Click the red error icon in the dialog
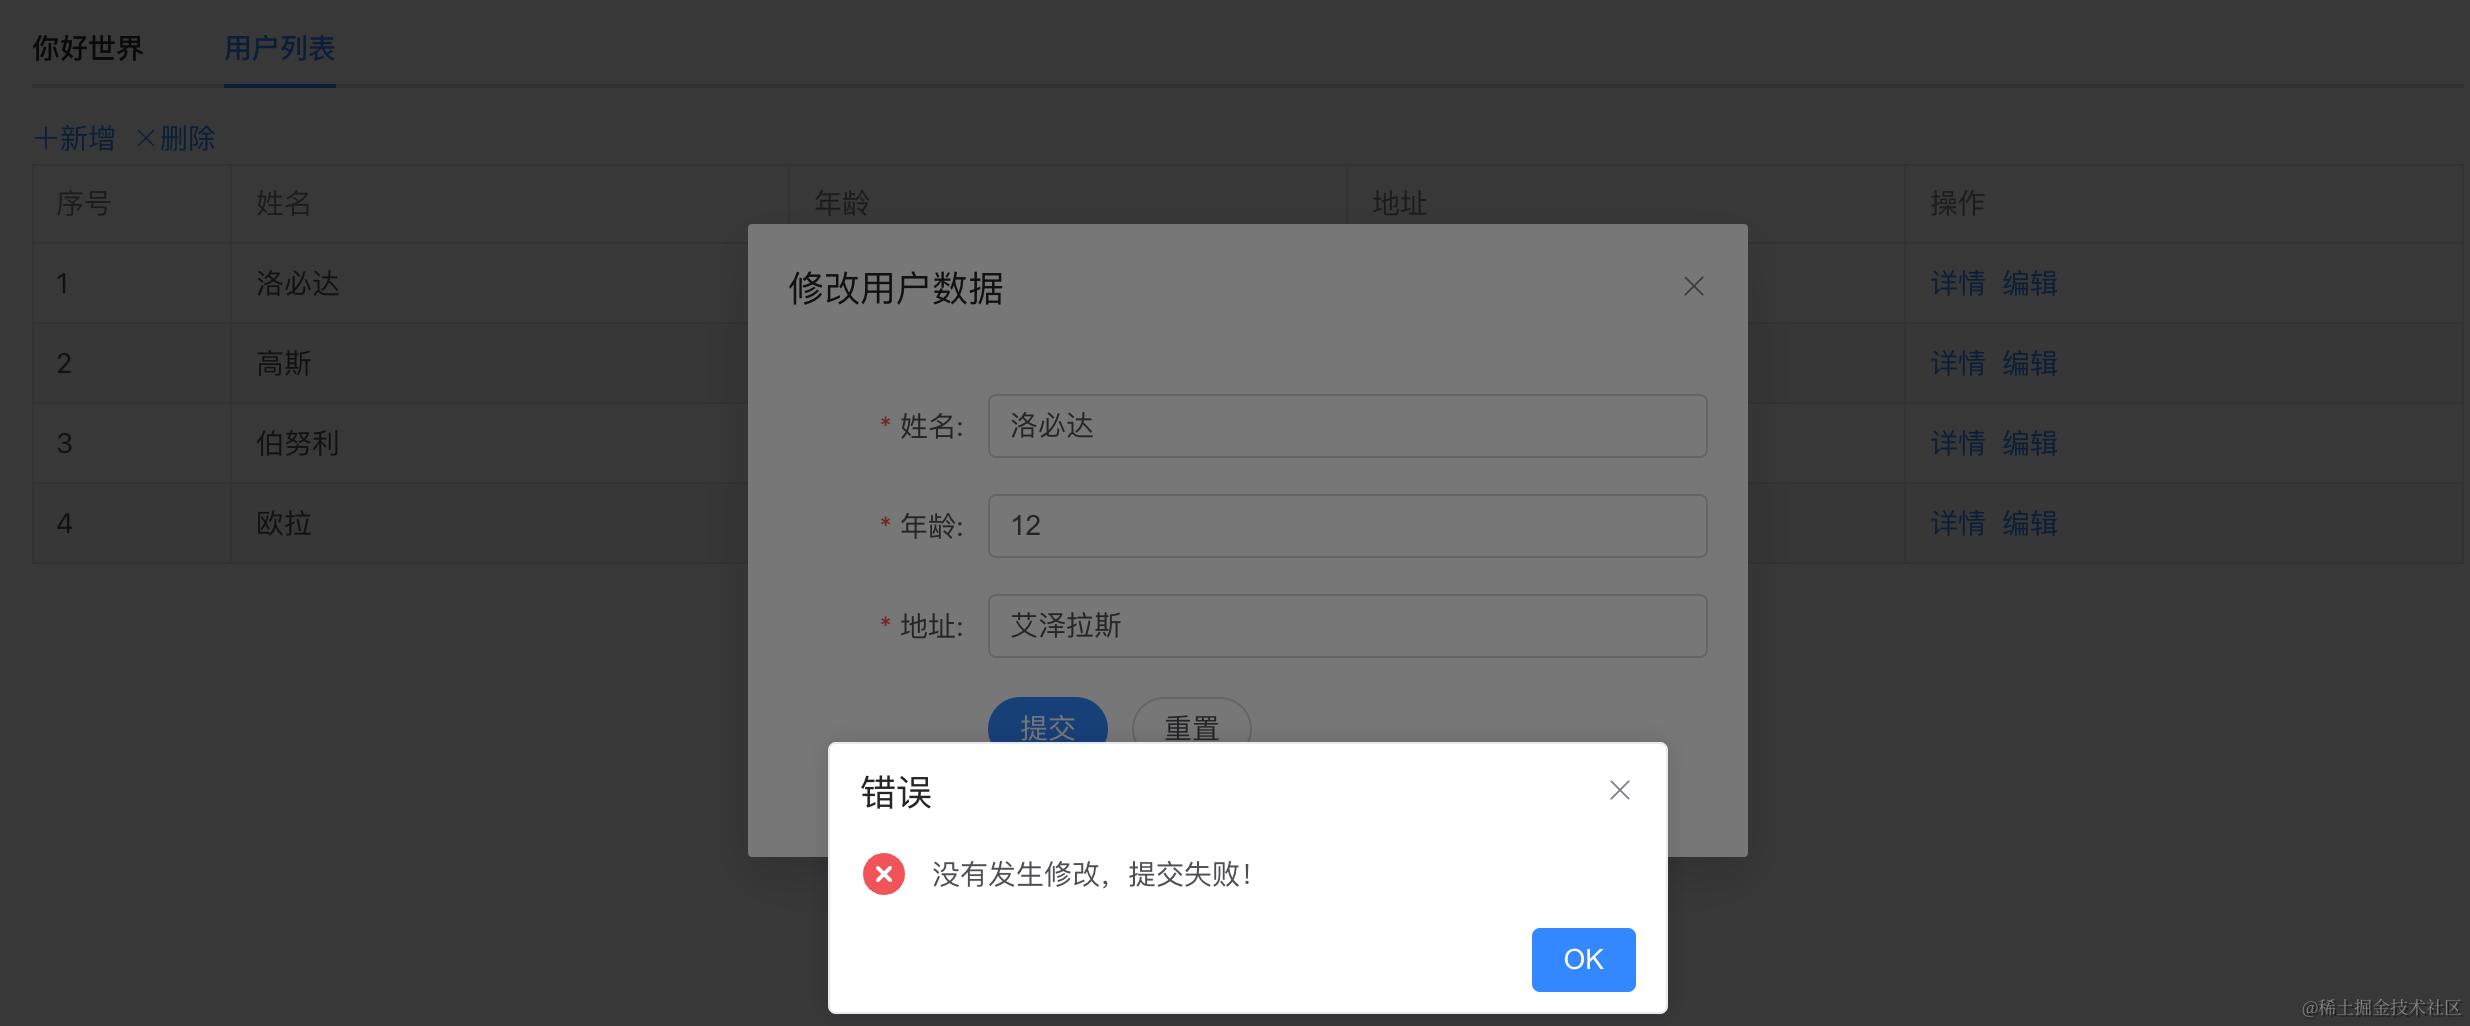 coord(884,874)
